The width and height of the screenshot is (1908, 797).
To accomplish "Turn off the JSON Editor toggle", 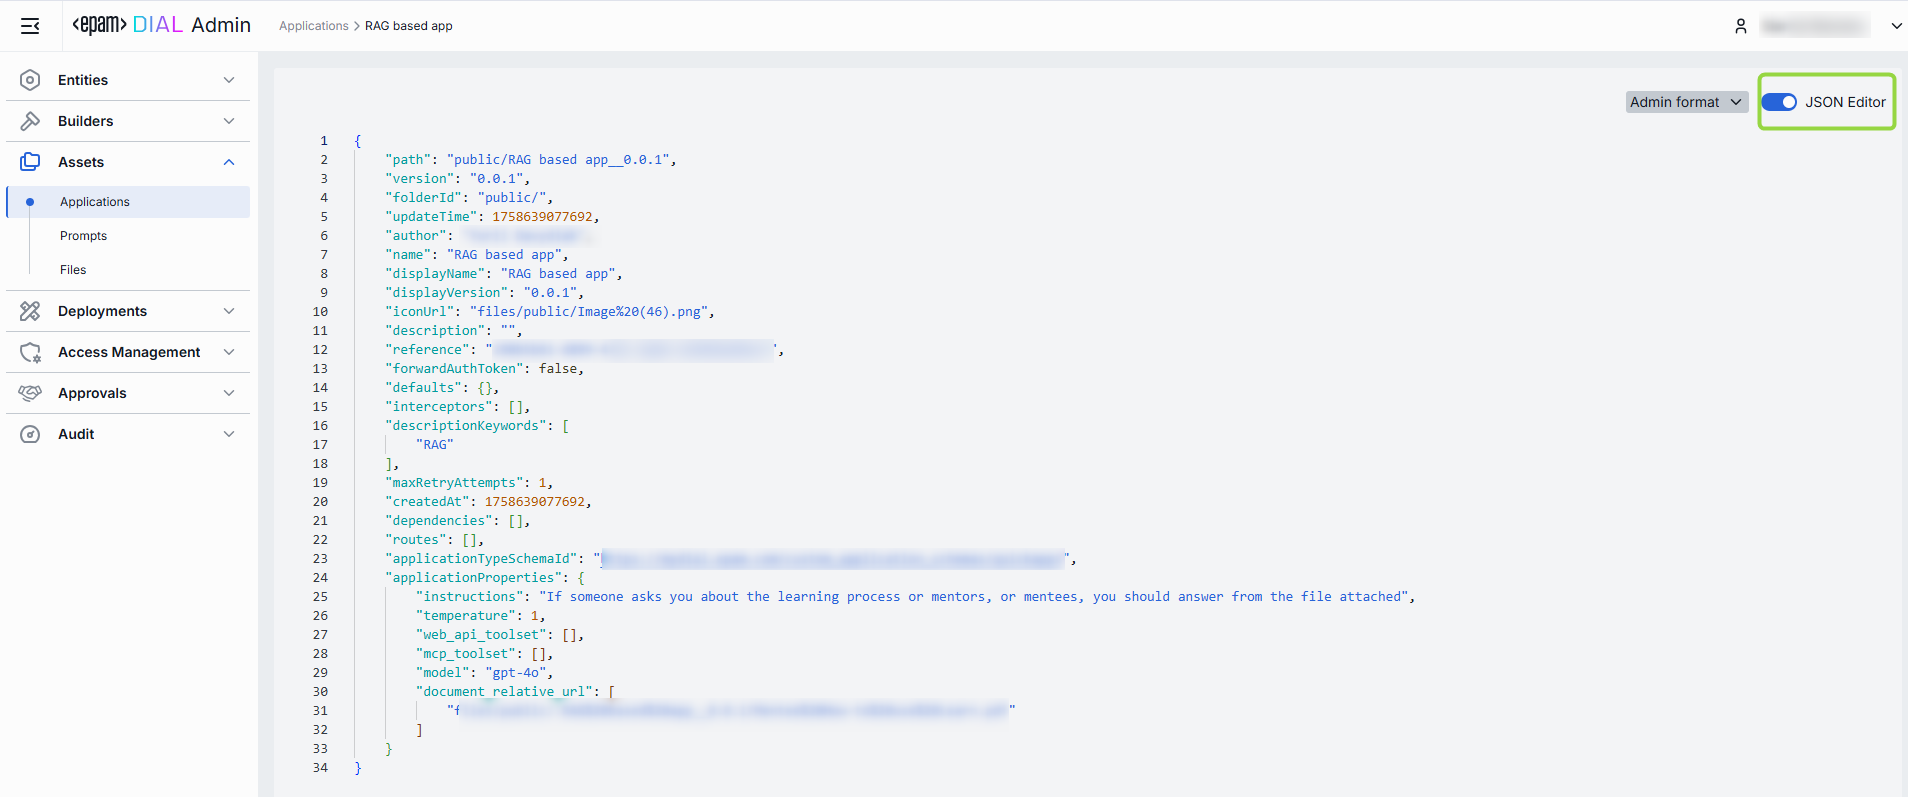I will (1778, 102).
